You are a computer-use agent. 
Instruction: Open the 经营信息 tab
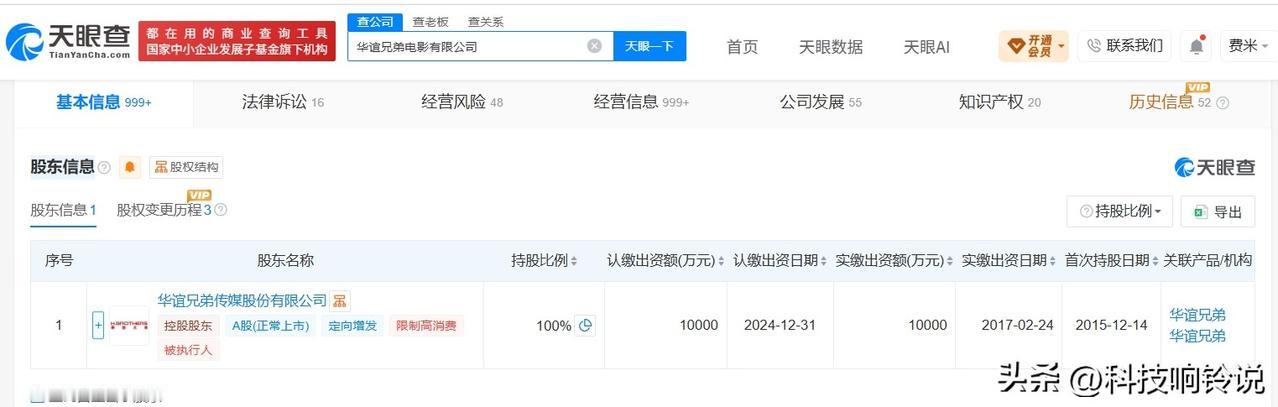coord(641,102)
